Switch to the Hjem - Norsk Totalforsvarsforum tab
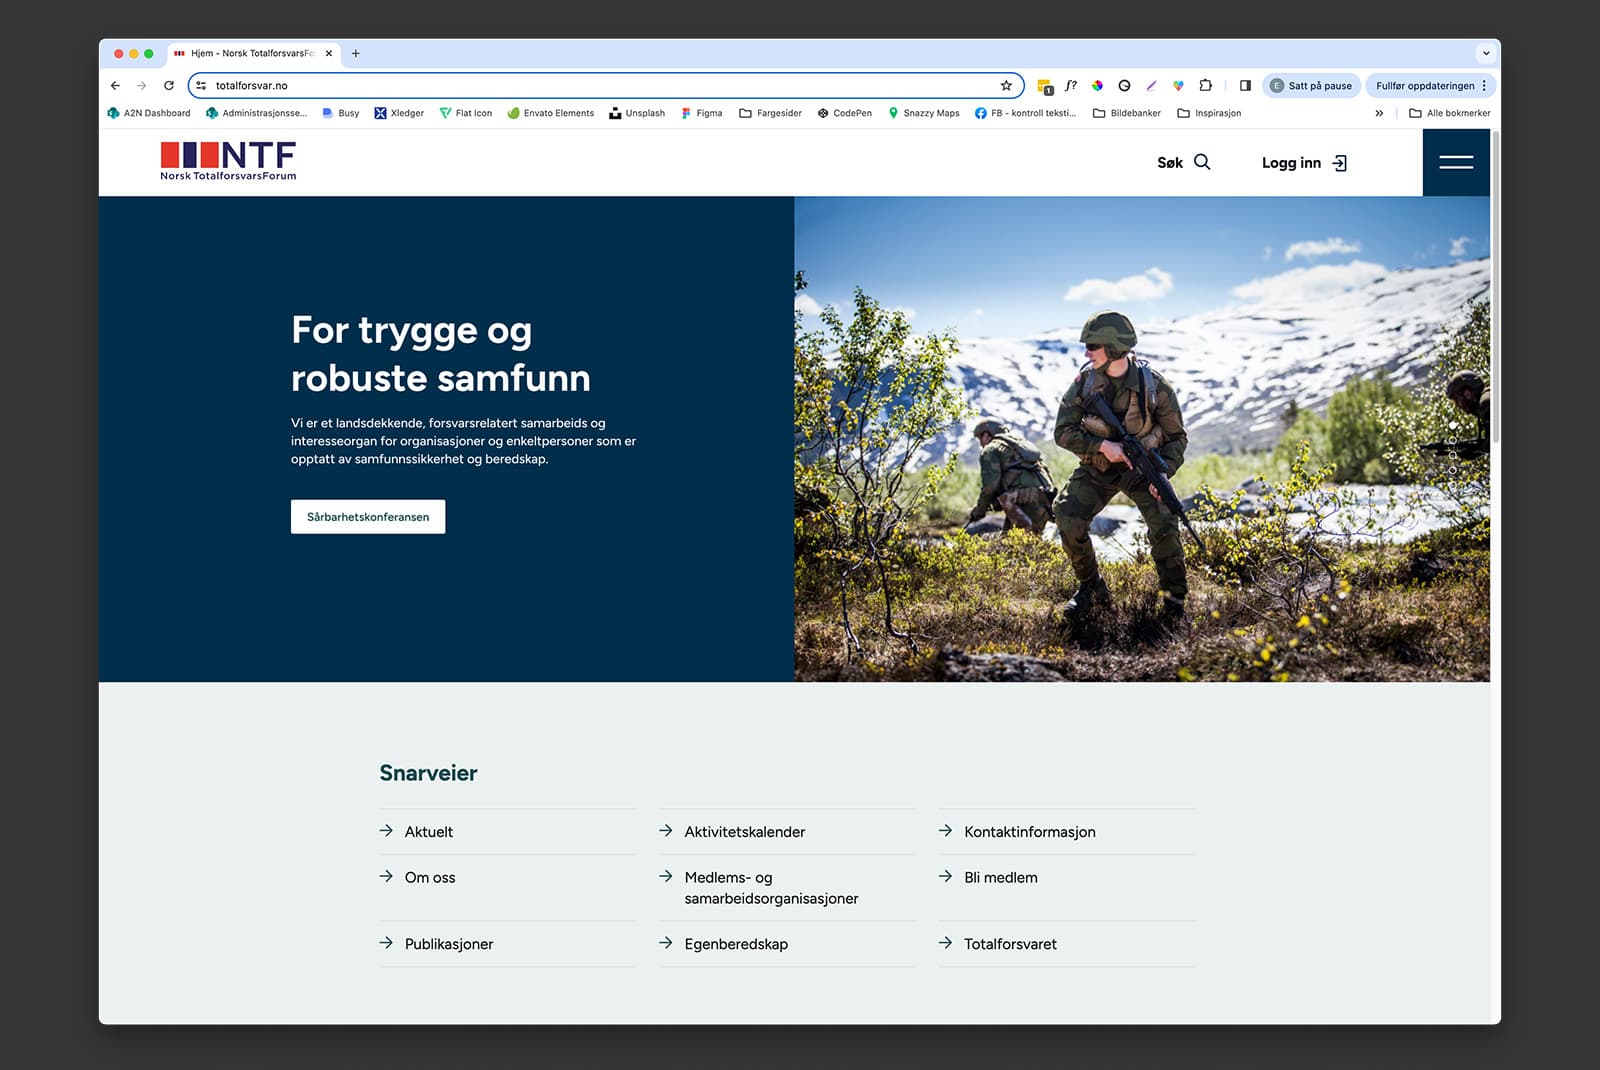Screen dimensions: 1600x1070 pos(250,54)
